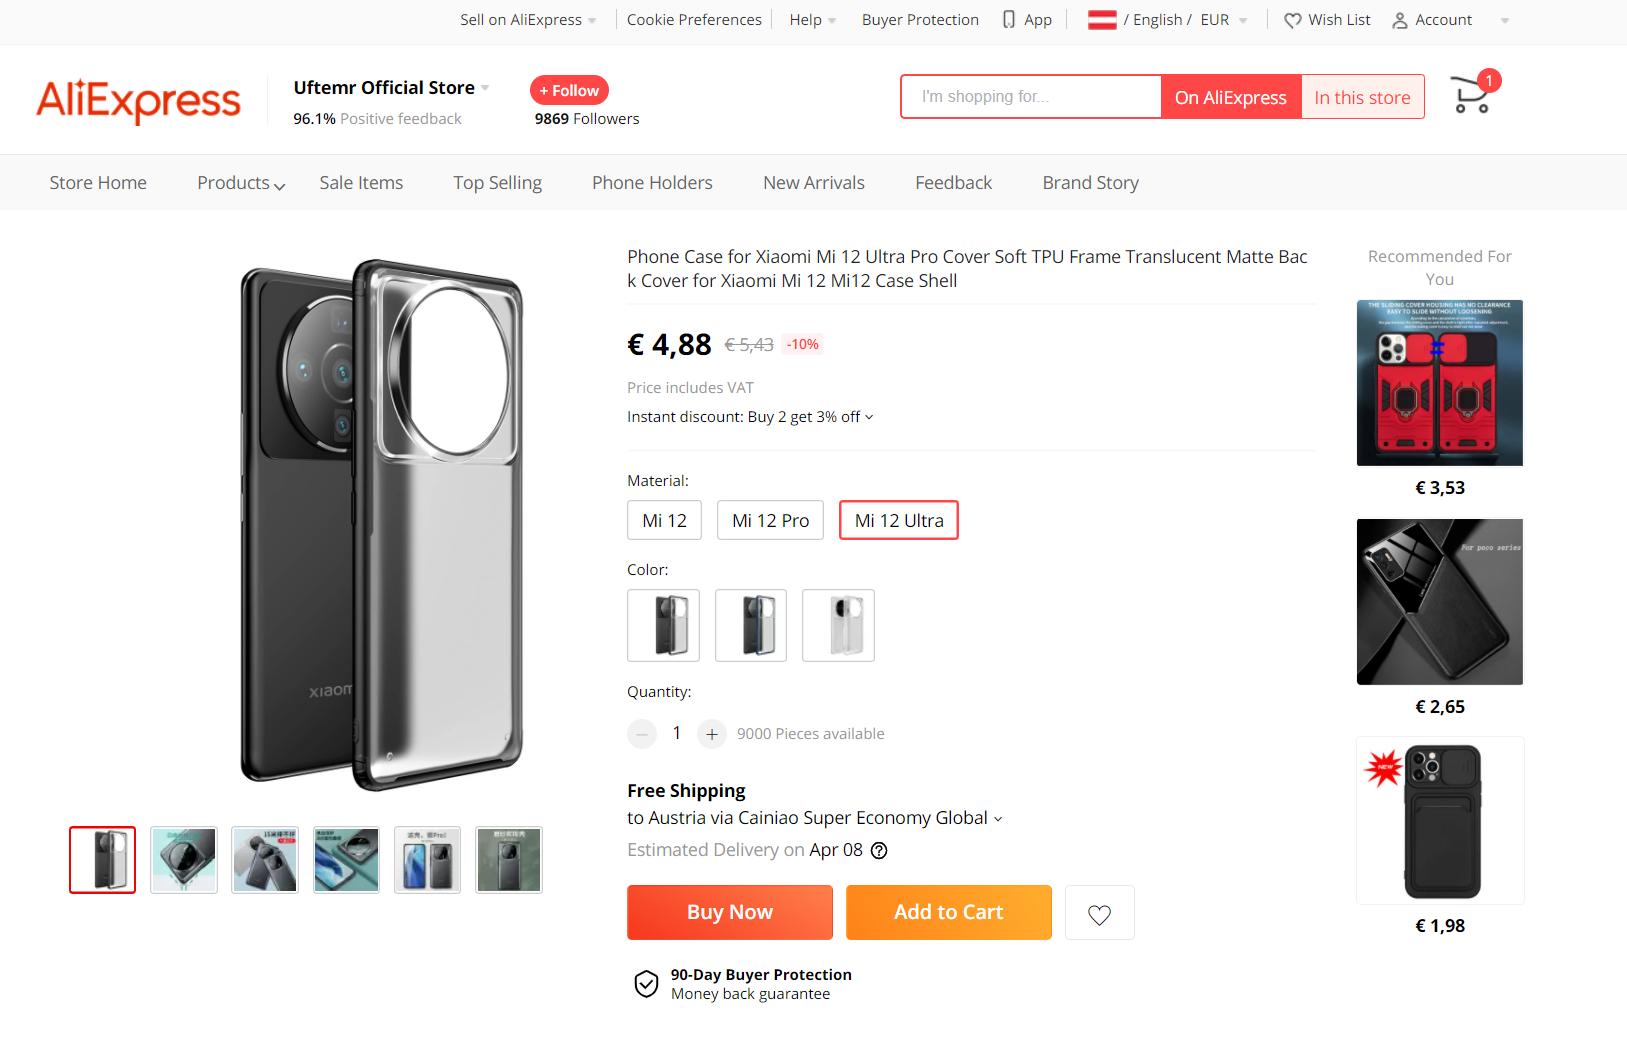
Task: Click the delivery estimate help question mark
Action: pyautogui.click(x=879, y=851)
